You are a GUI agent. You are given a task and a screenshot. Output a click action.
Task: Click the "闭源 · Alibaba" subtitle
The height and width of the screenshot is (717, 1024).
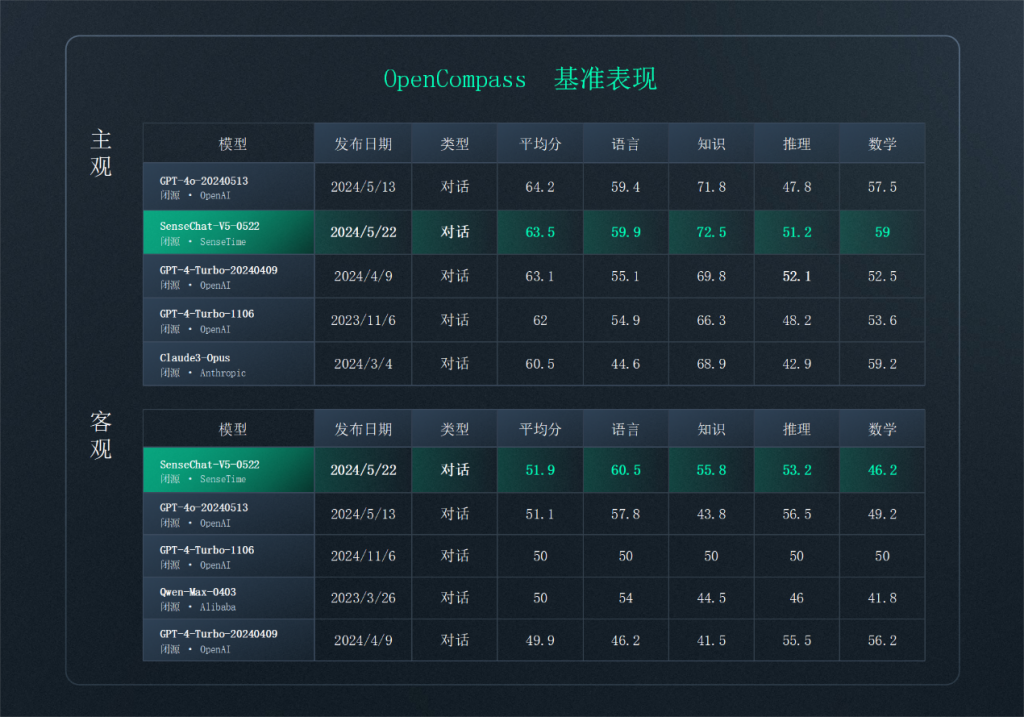pyautogui.click(x=198, y=607)
